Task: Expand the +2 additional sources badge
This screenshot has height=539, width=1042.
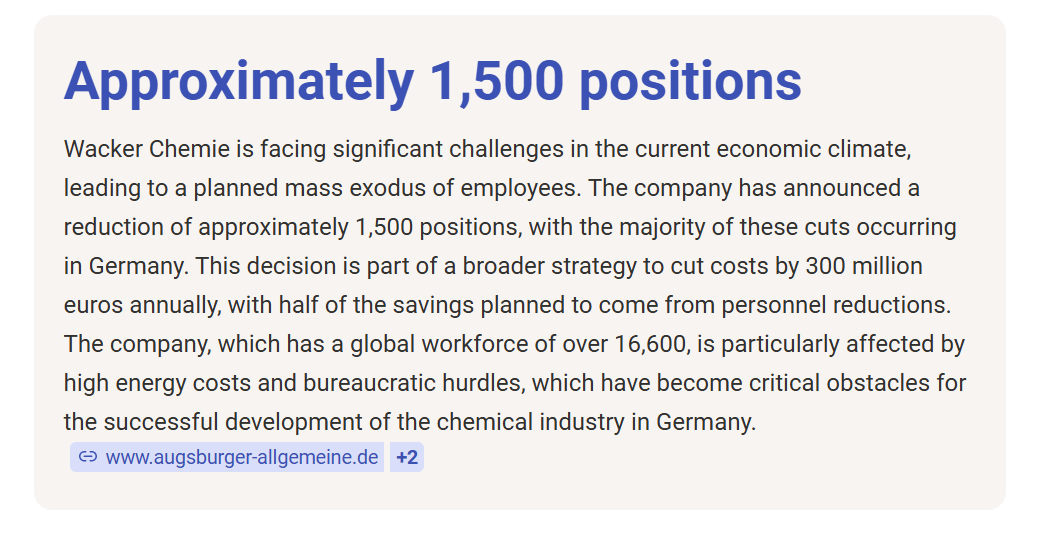Action: [407, 457]
